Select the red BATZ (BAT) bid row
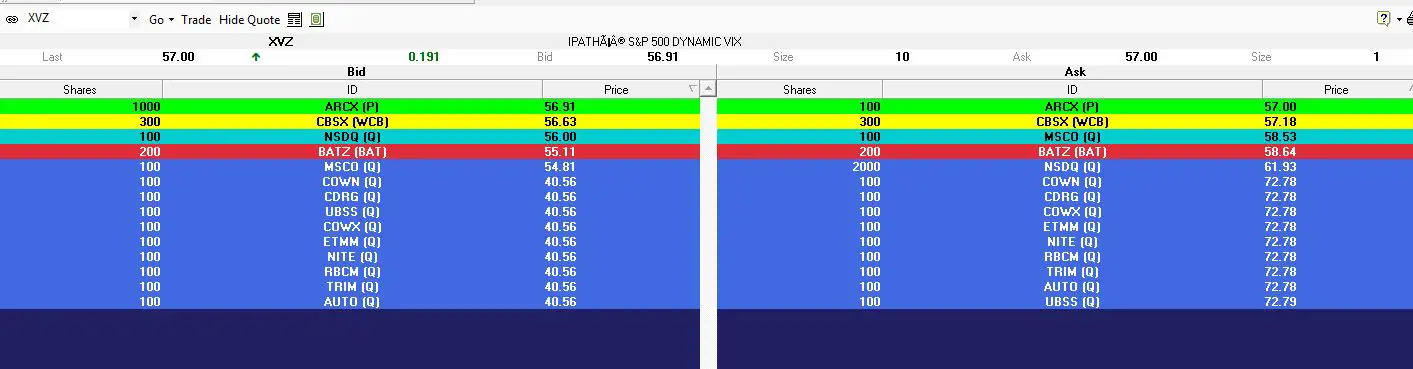1413x369 pixels. click(x=350, y=151)
